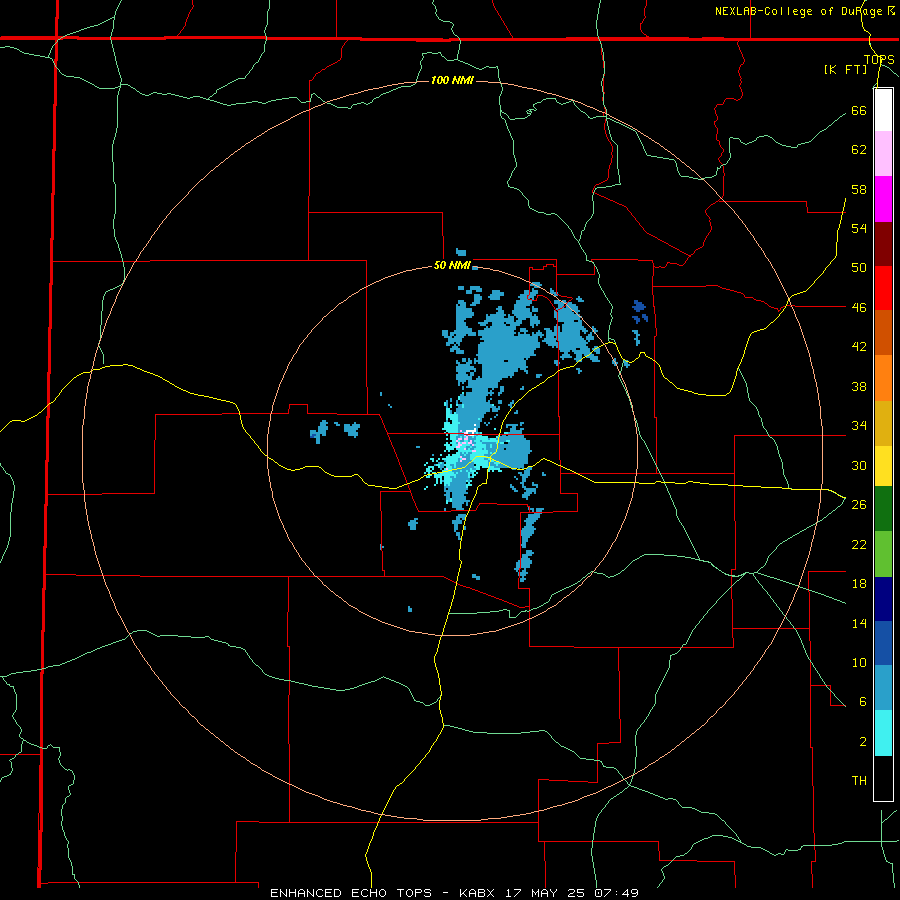Choose the yellow legend color block
This screenshot has height=900, width=900.
[x=883, y=466]
